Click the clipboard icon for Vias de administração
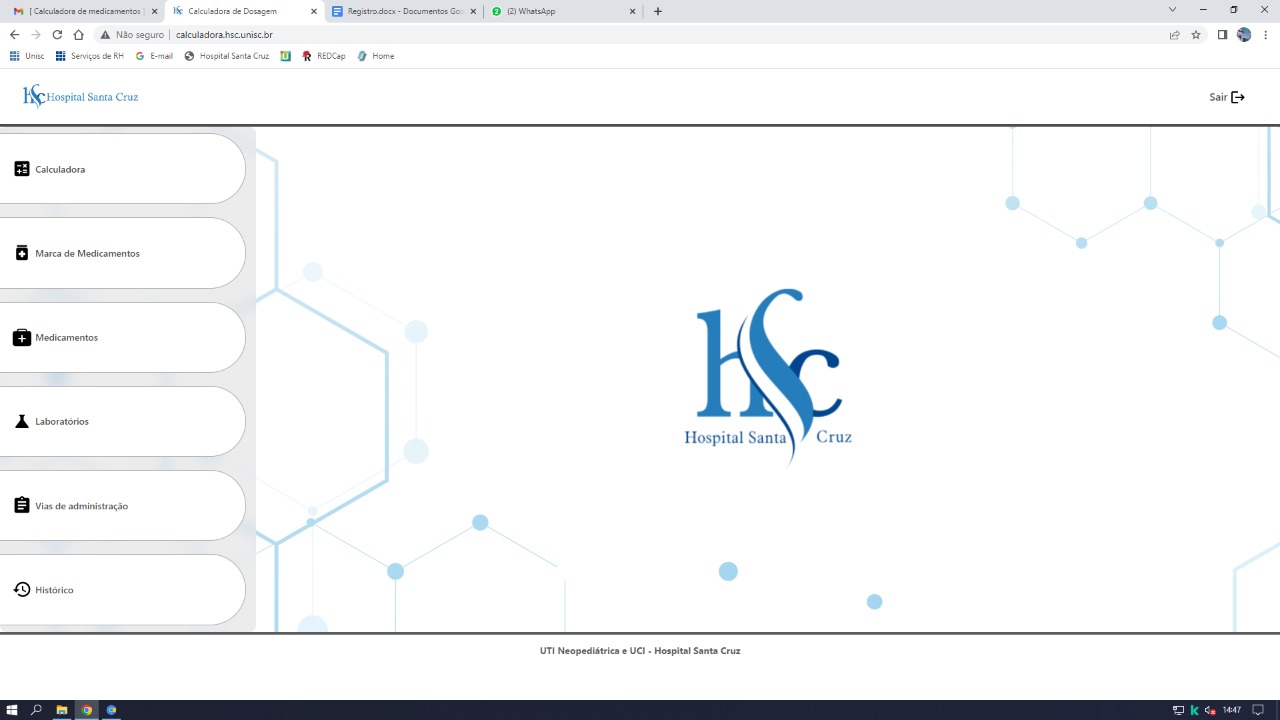The width and height of the screenshot is (1280, 720). 22,505
